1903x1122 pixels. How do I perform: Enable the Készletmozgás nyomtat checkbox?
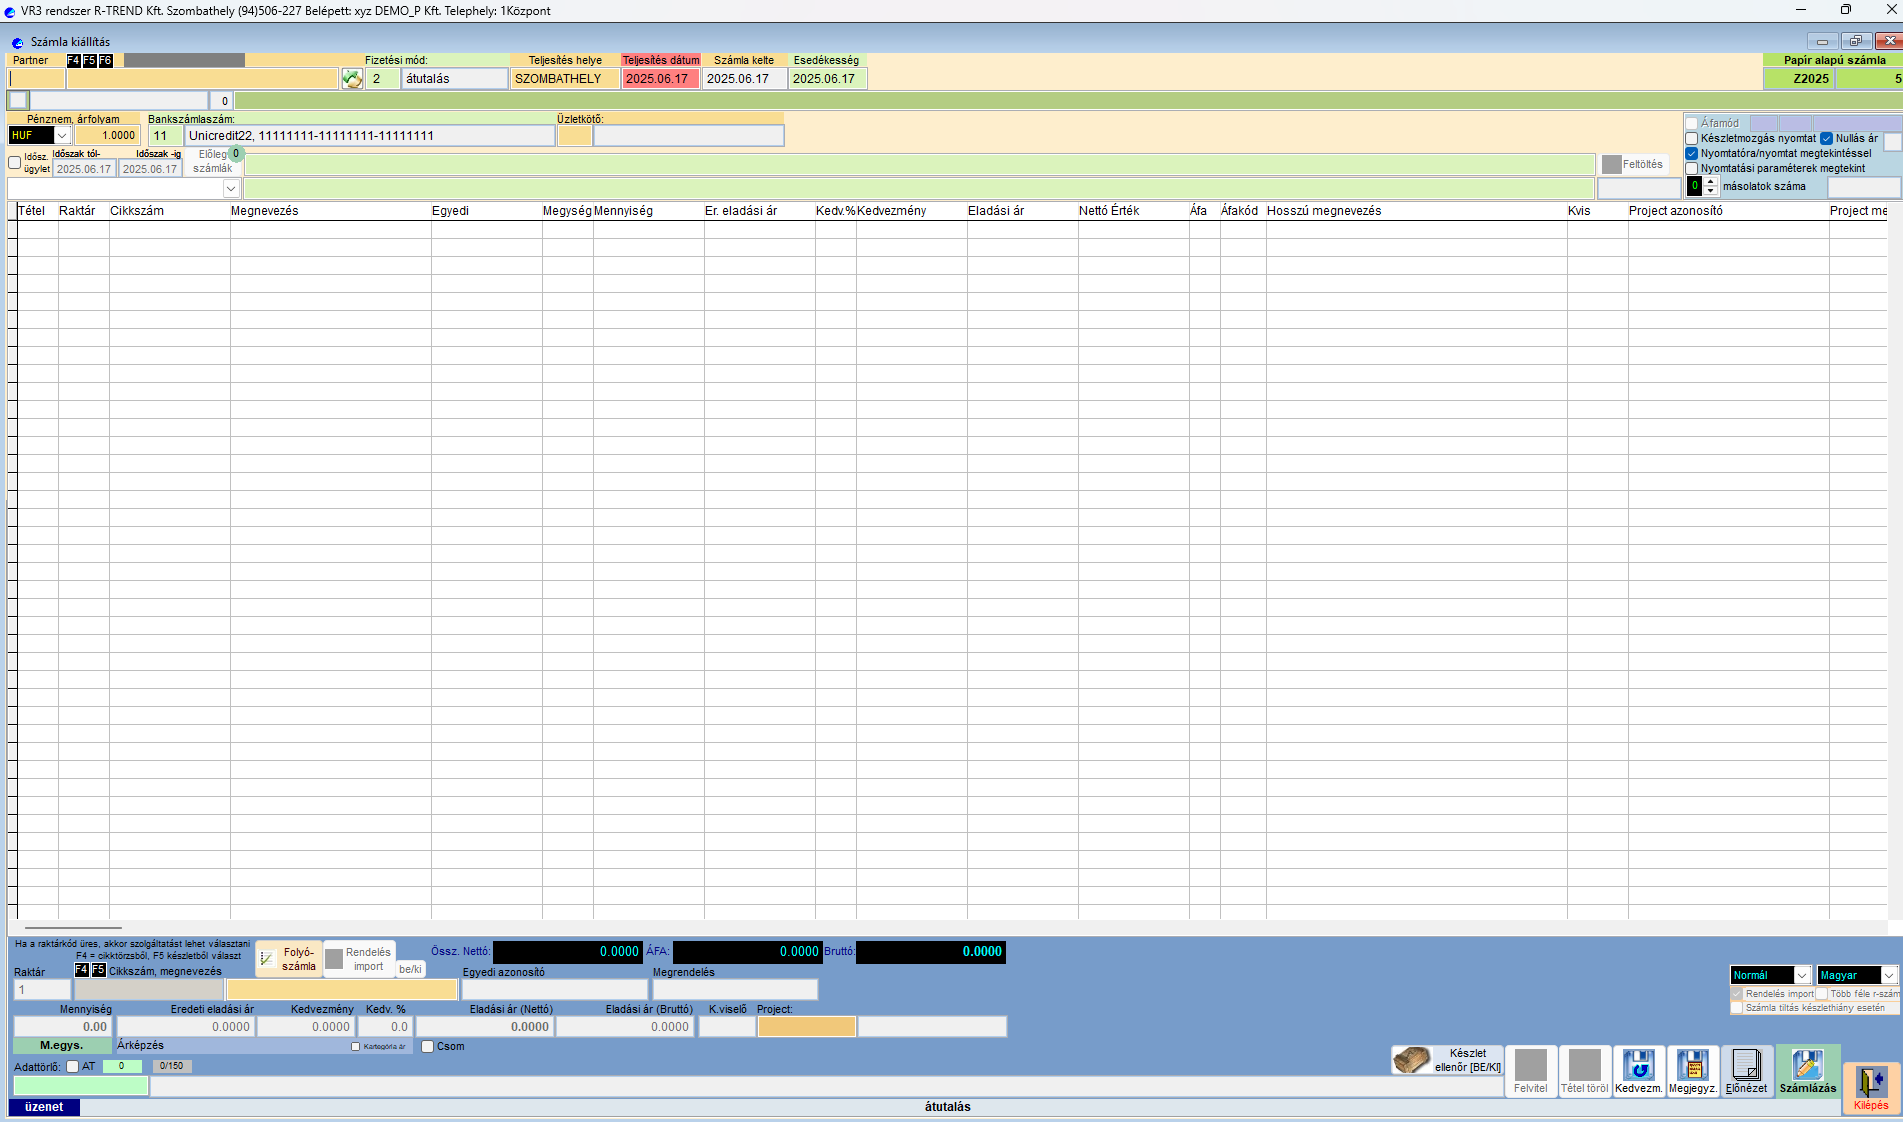pyautogui.click(x=1692, y=139)
